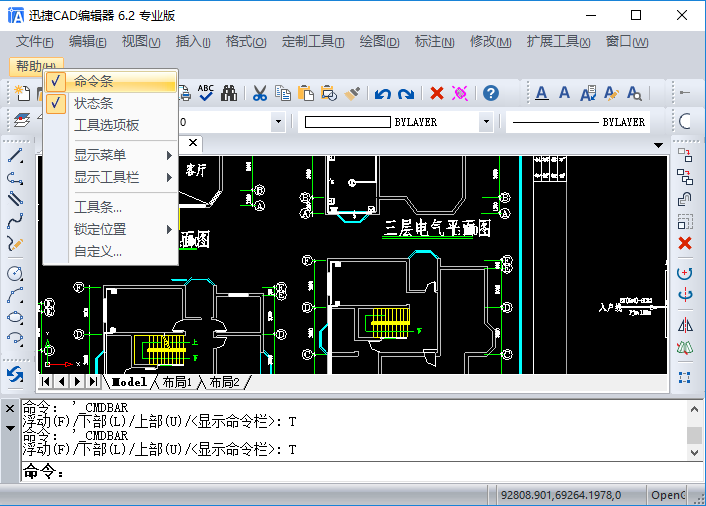
Task: Close the command bar panel
Action: [x=10, y=408]
